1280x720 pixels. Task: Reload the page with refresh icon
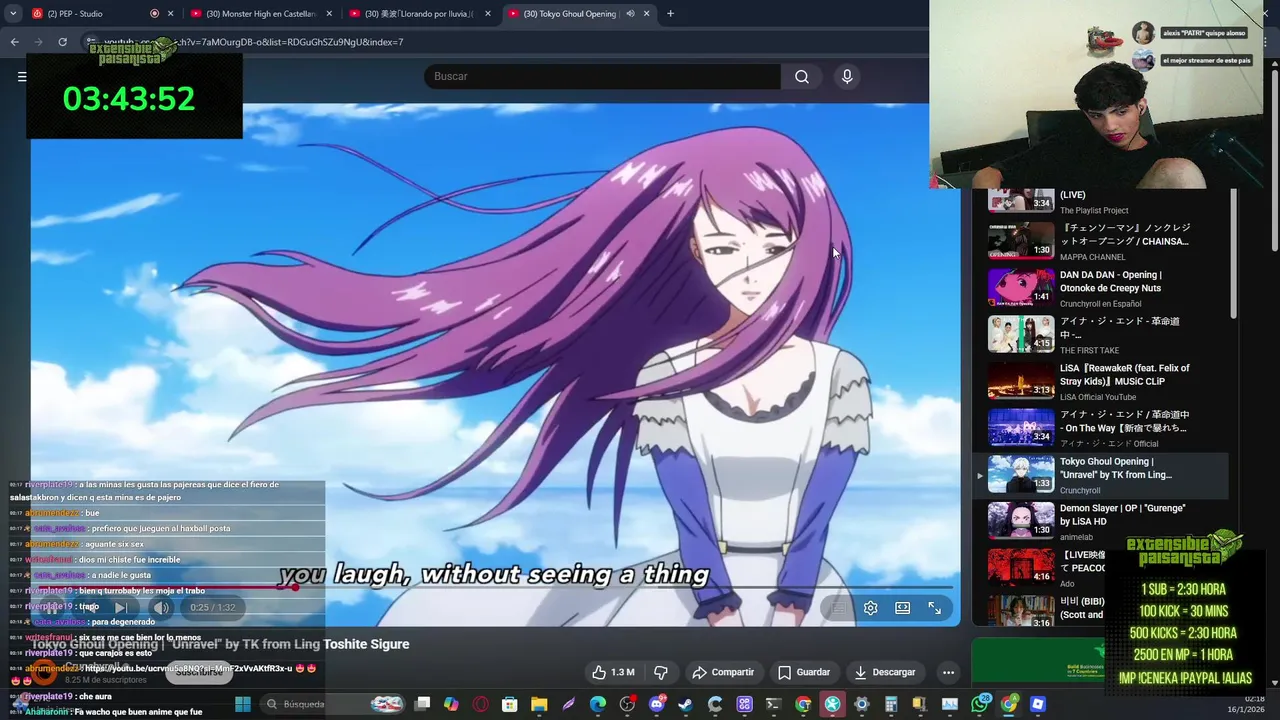pyautogui.click(x=62, y=42)
